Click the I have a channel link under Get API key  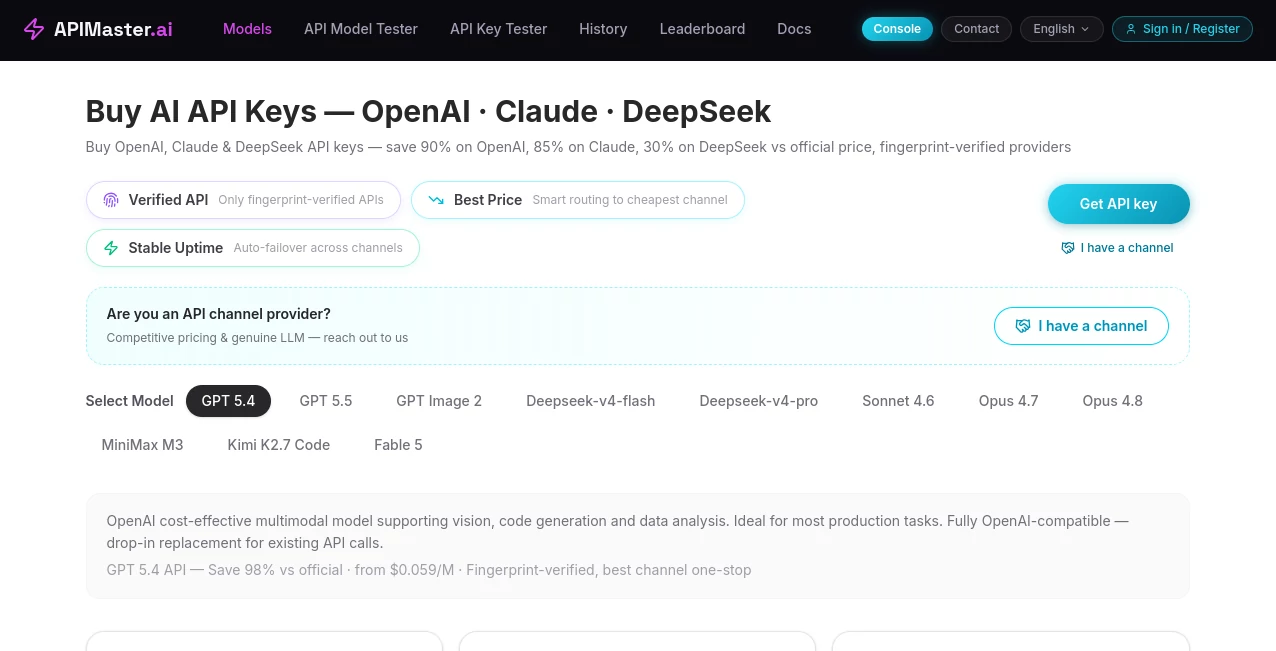pos(1117,248)
